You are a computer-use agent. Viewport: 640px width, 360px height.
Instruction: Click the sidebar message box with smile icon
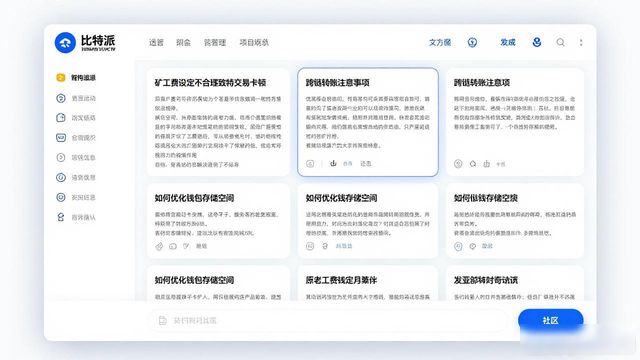61,138
